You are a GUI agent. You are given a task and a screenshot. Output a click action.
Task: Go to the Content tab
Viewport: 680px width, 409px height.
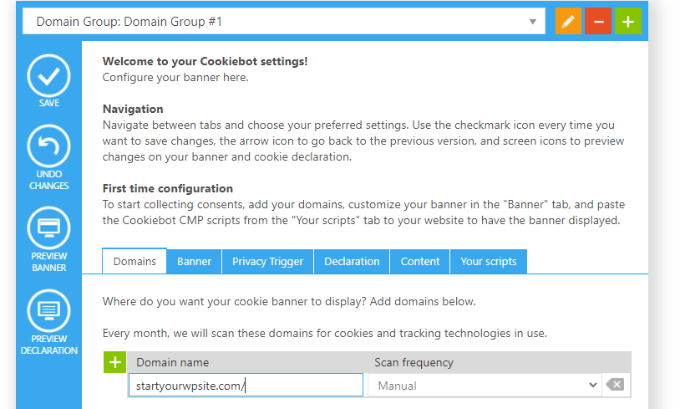[420, 261]
